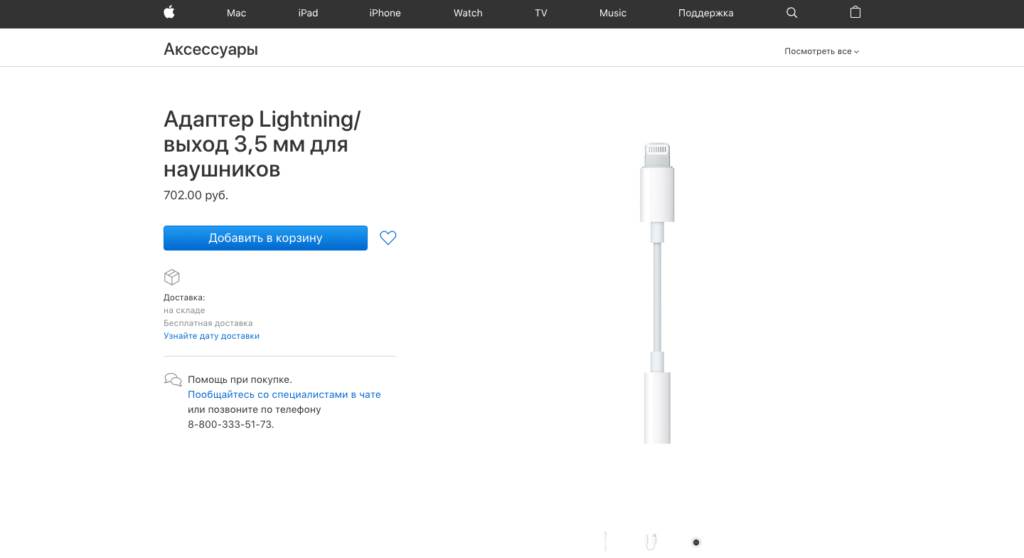Open the Music menu item
This screenshot has width=1024, height=558.
tap(613, 13)
